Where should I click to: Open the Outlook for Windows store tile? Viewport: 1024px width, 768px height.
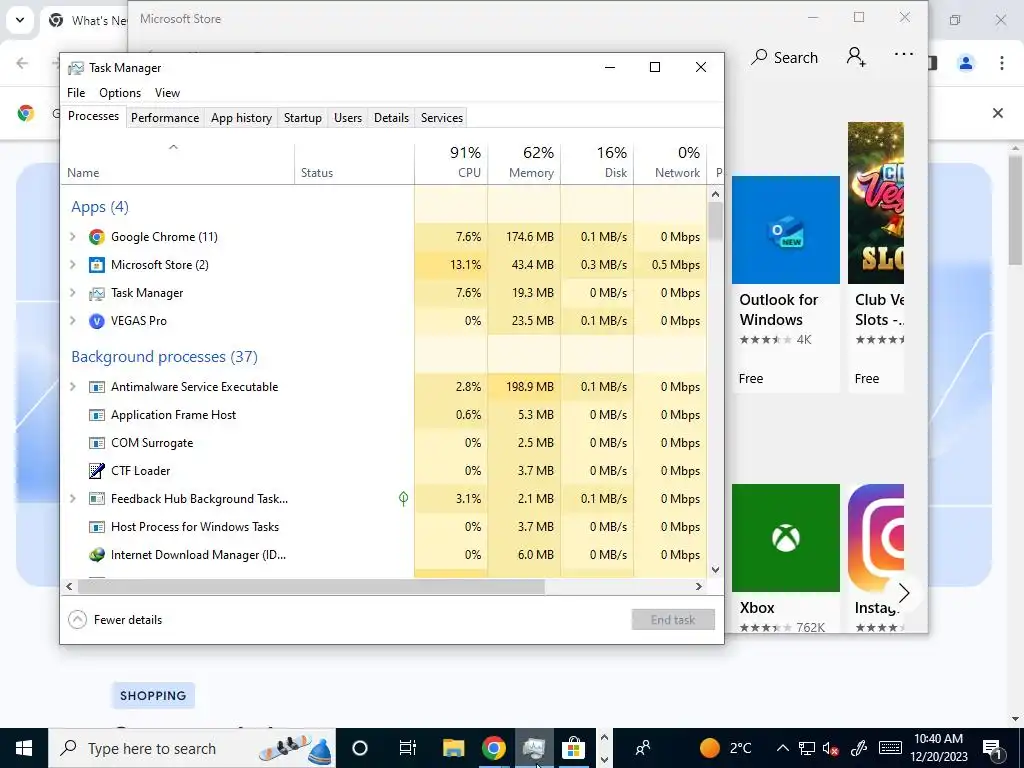coord(786,283)
